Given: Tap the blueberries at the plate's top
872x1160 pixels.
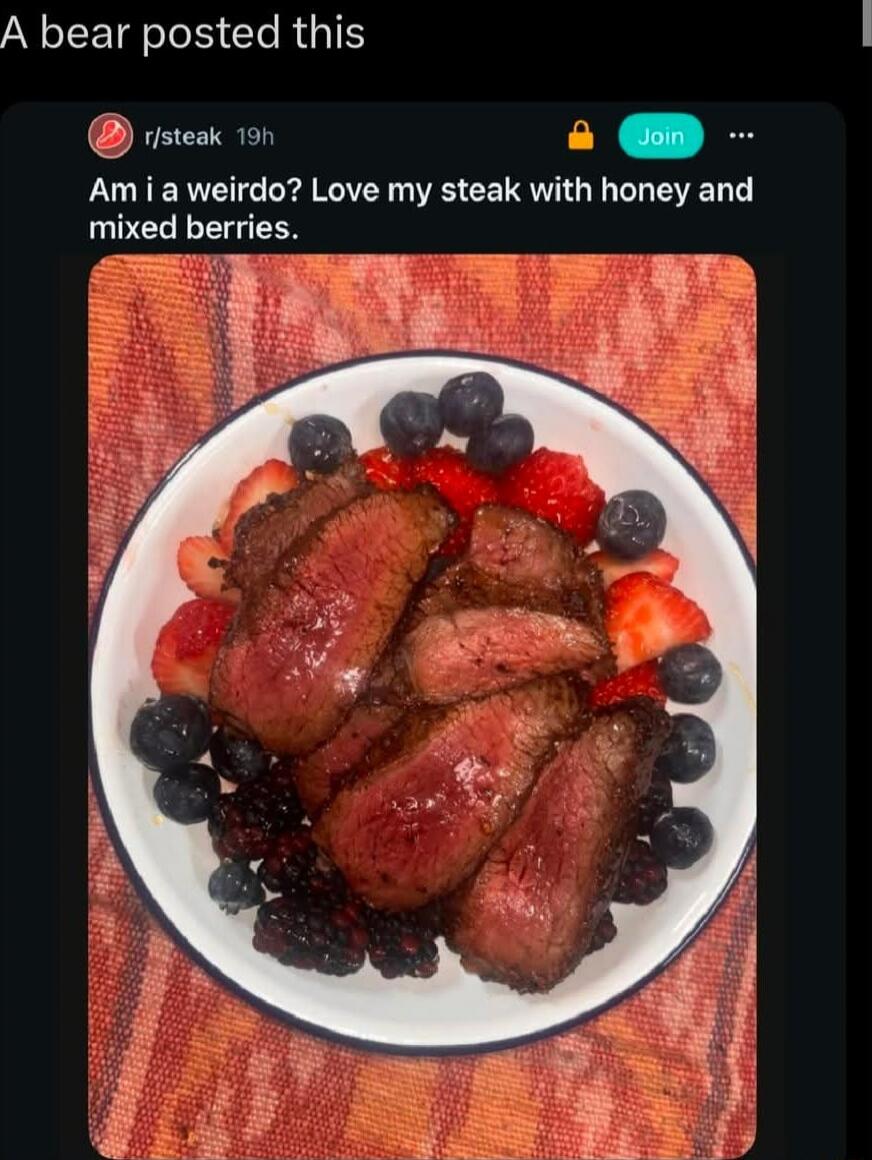Looking at the screenshot, I should click(x=457, y=422).
